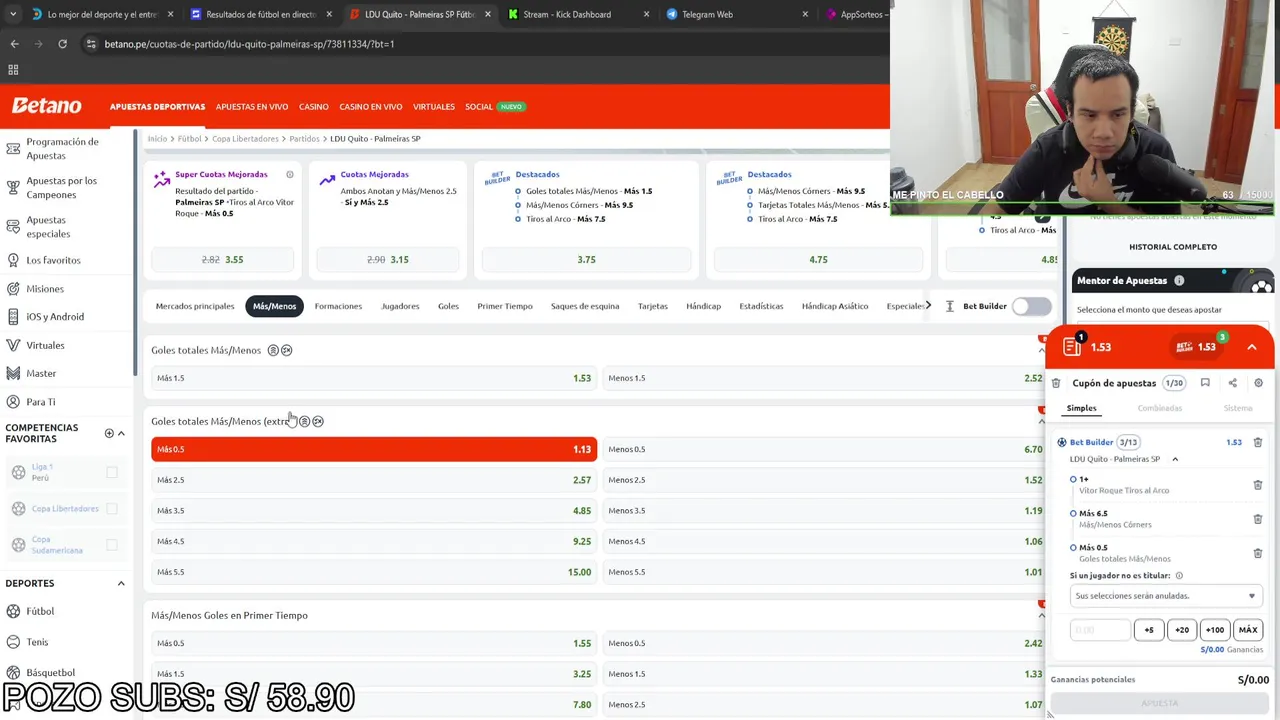Remove Más 0.5 Goles totales selection from betslip
This screenshot has width=1280, height=720.
pos(1258,553)
